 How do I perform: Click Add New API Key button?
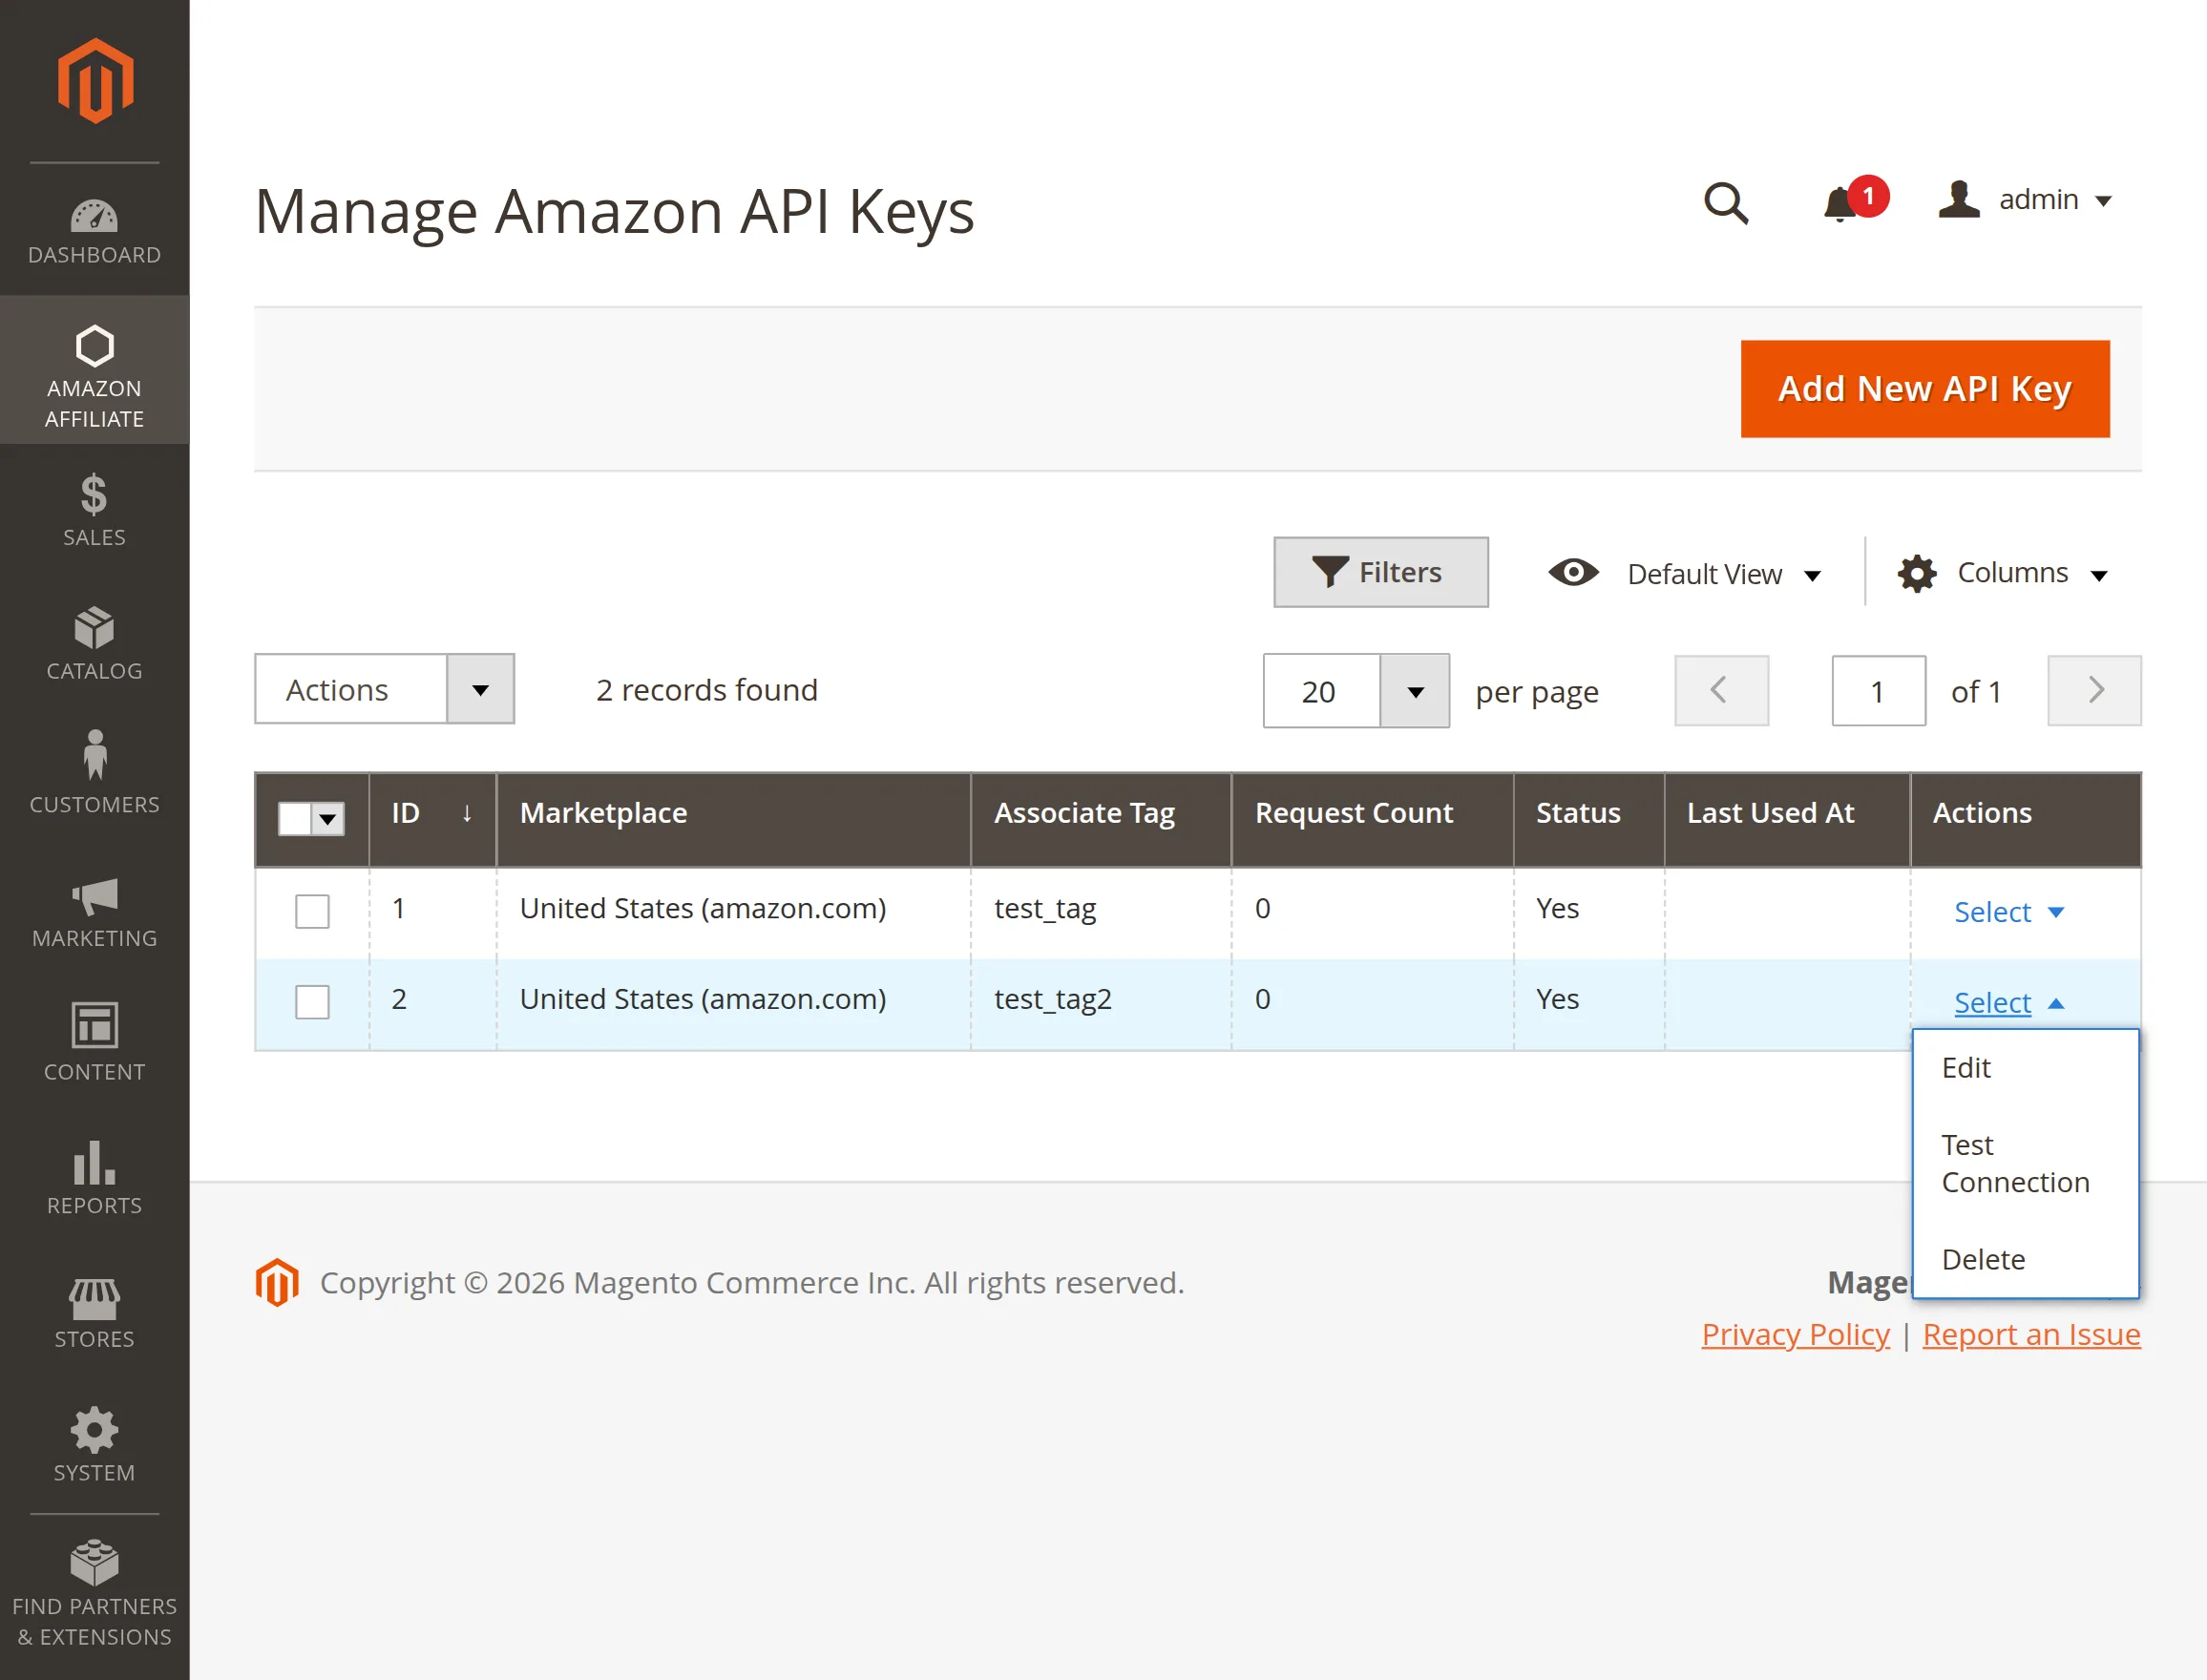[1925, 388]
